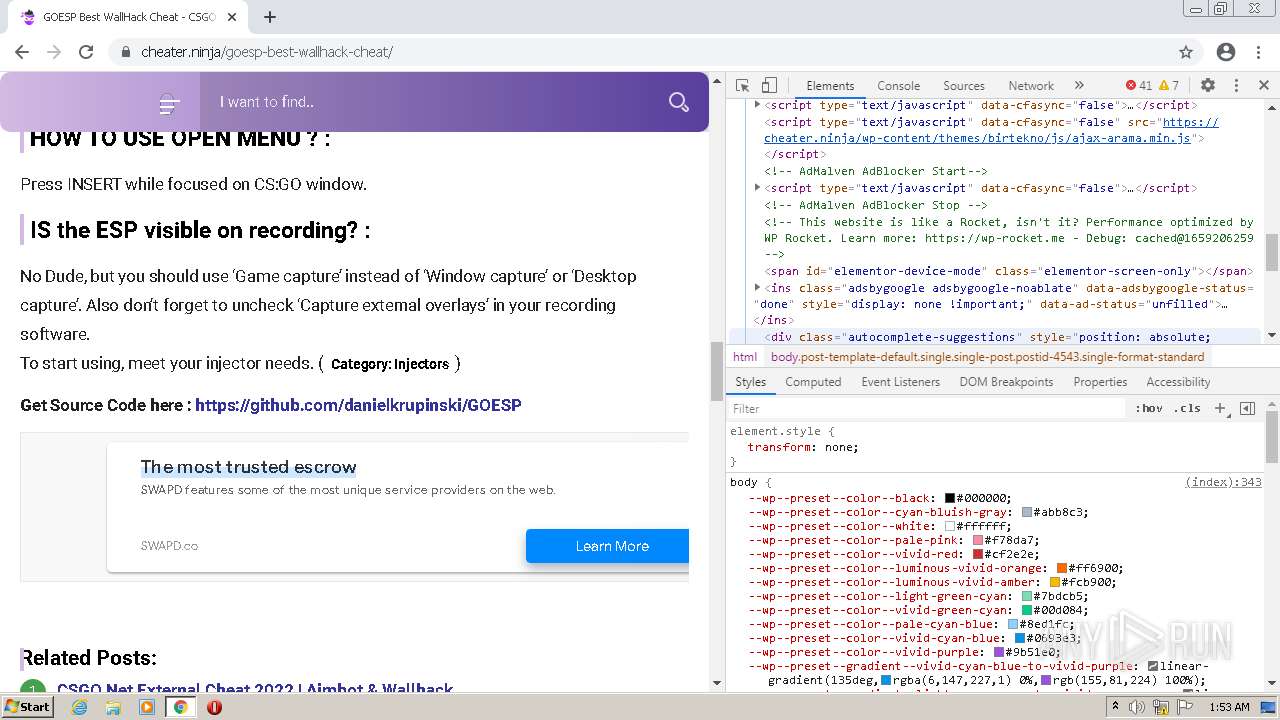The height and width of the screenshot is (720, 1280).
Task: Click the webpage vertical scrollbar thumb
Action: tap(716, 371)
